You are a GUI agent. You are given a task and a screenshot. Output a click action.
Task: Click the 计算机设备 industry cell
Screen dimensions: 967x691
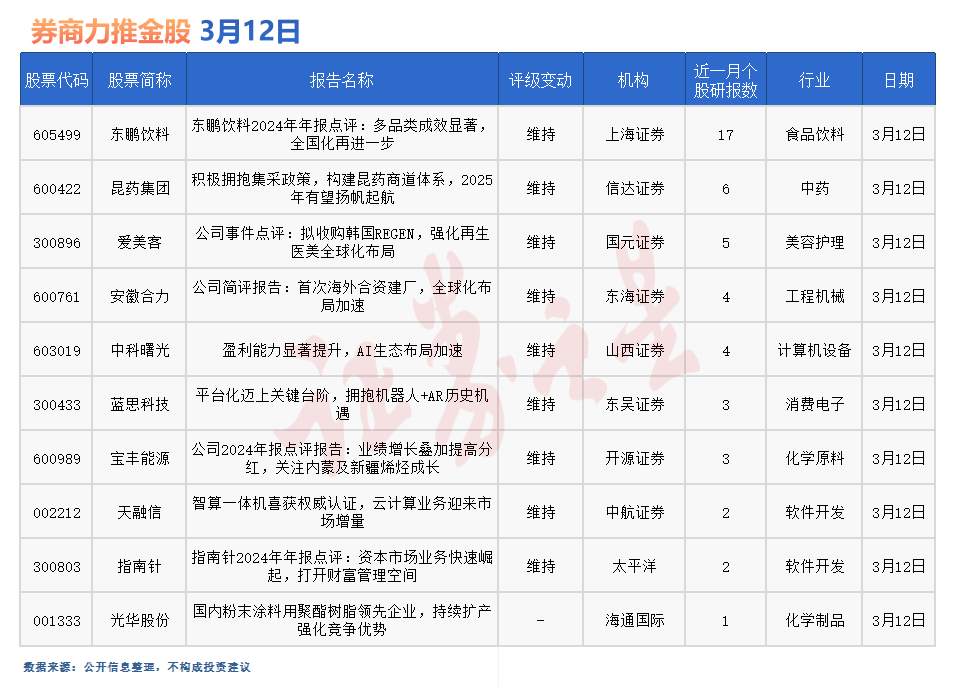pos(815,350)
